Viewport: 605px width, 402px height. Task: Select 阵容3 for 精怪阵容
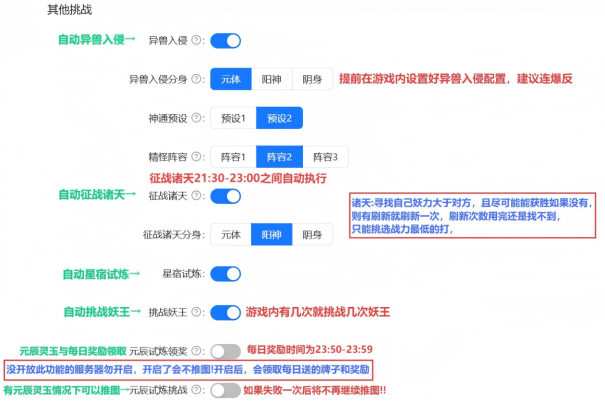321,157
